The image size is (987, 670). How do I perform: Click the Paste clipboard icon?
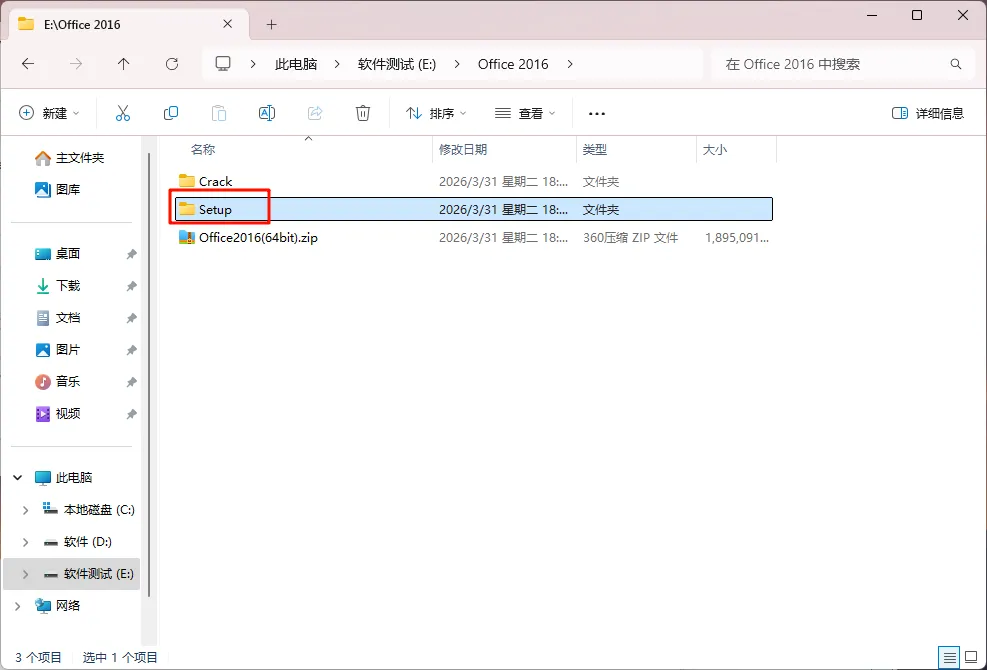tap(218, 113)
